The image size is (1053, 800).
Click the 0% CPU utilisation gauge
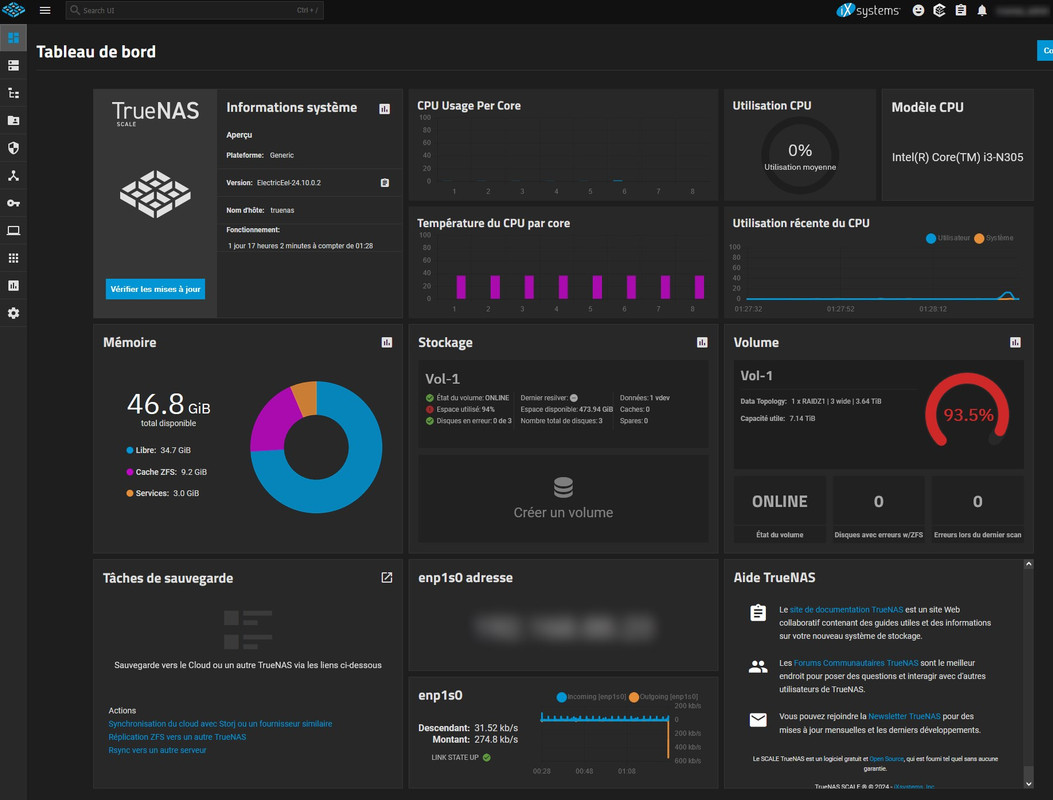tap(800, 156)
